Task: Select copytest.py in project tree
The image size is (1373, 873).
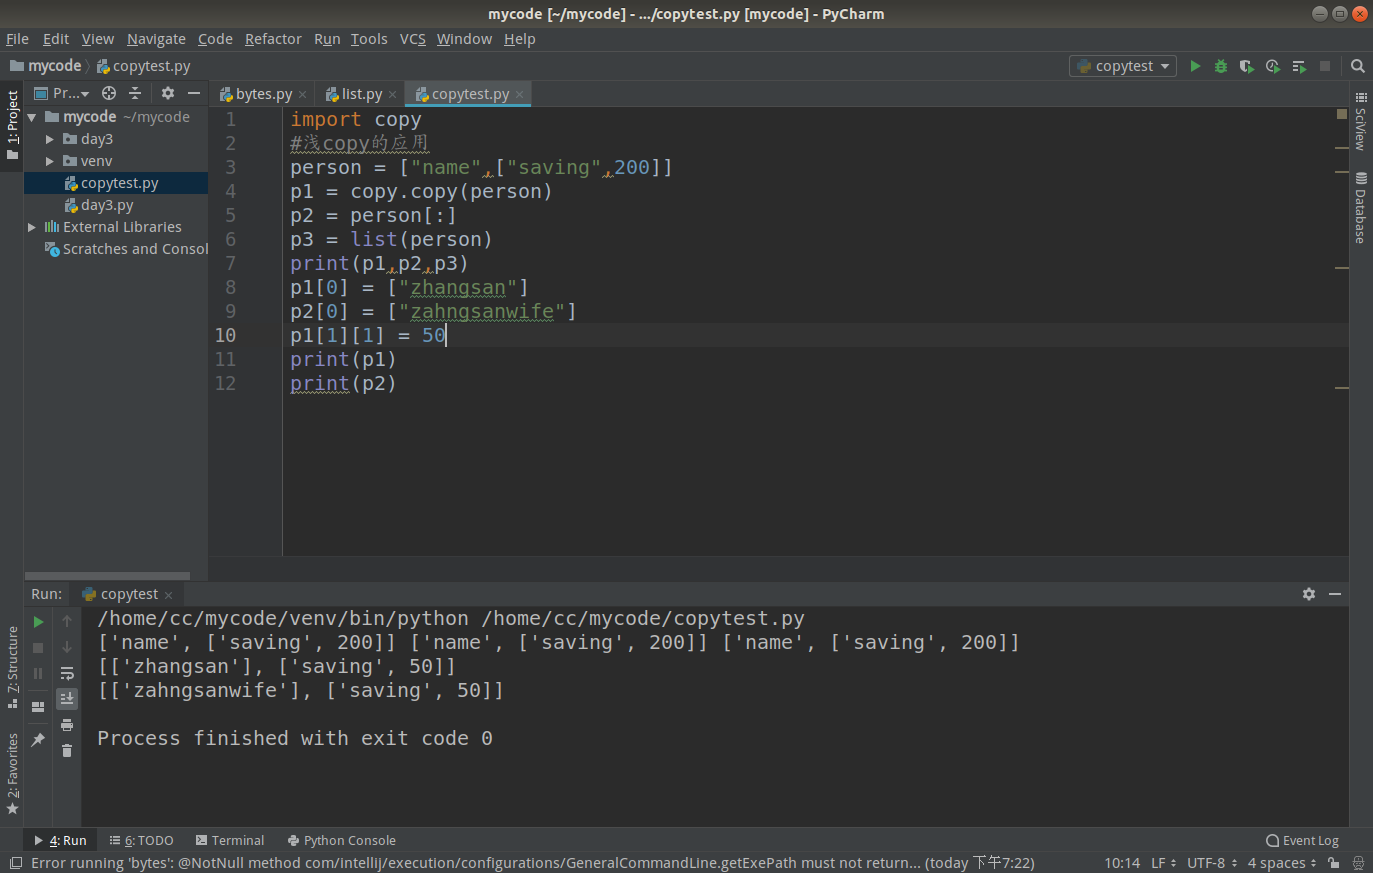Action: tap(116, 183)
